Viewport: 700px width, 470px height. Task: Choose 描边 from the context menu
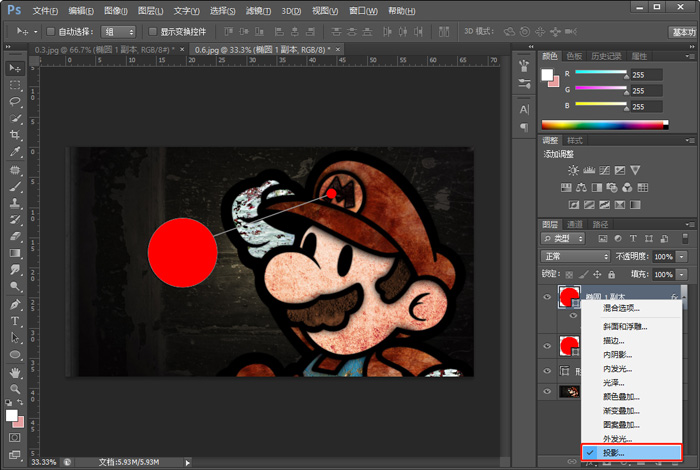[631, 341]
